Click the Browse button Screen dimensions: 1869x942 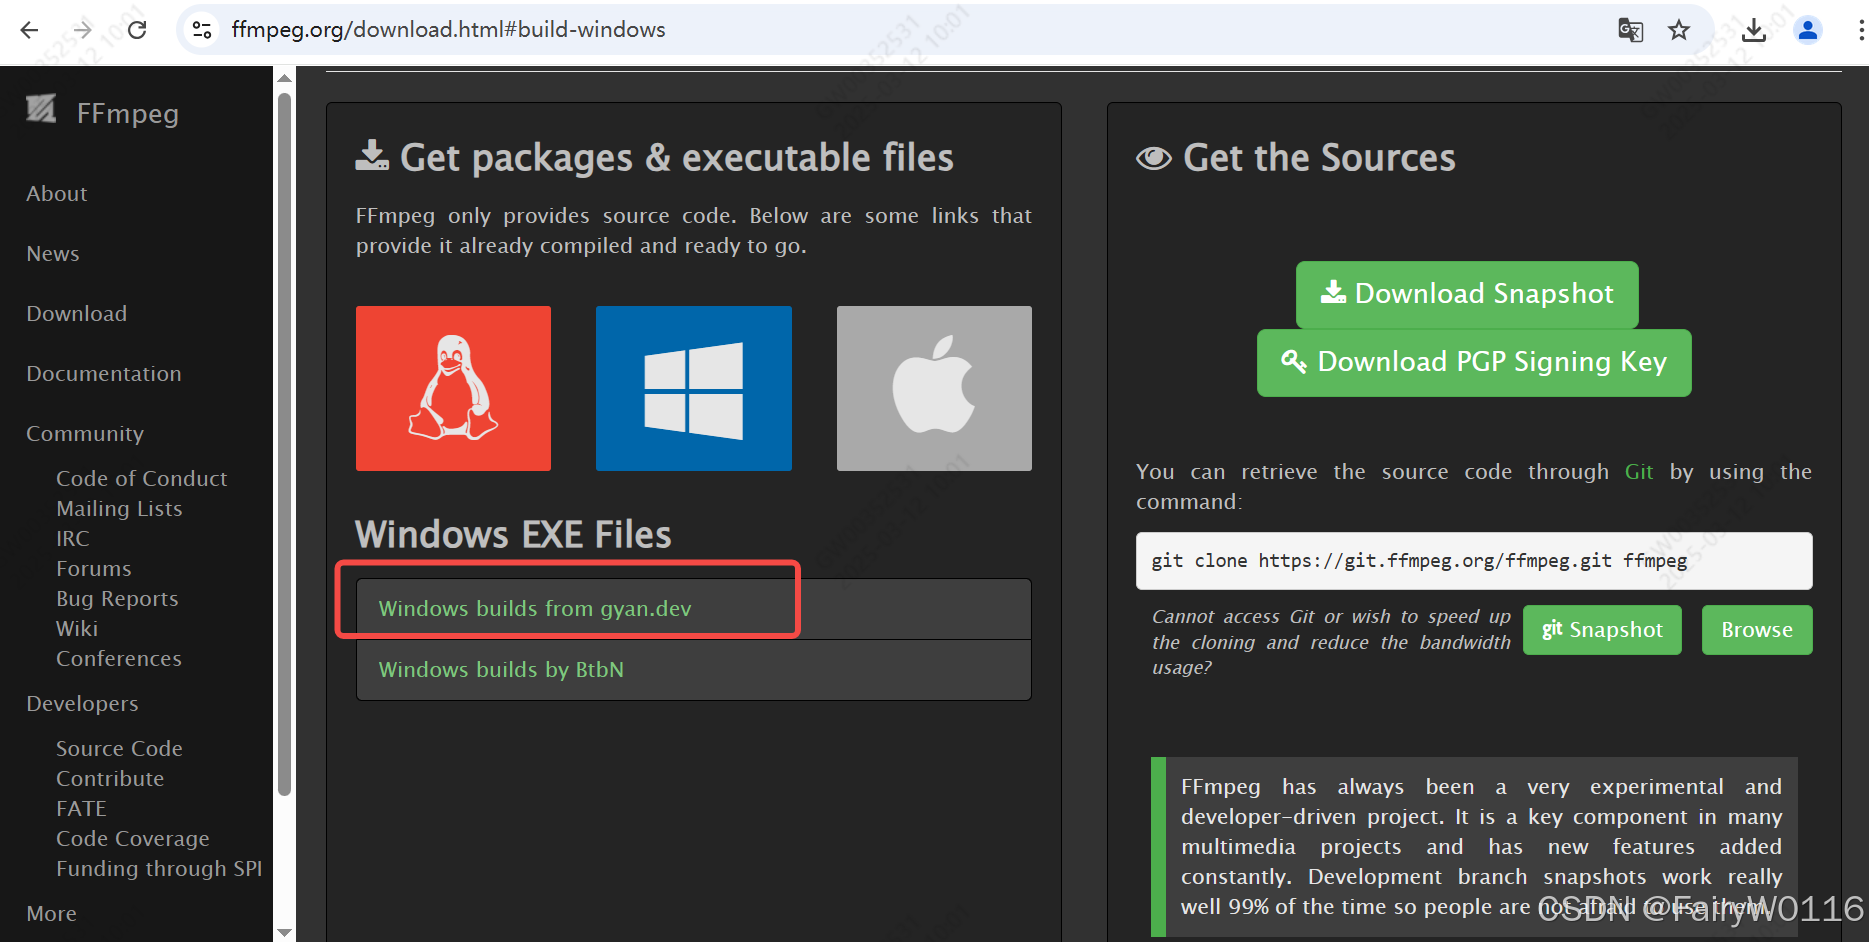point(1757,630)
